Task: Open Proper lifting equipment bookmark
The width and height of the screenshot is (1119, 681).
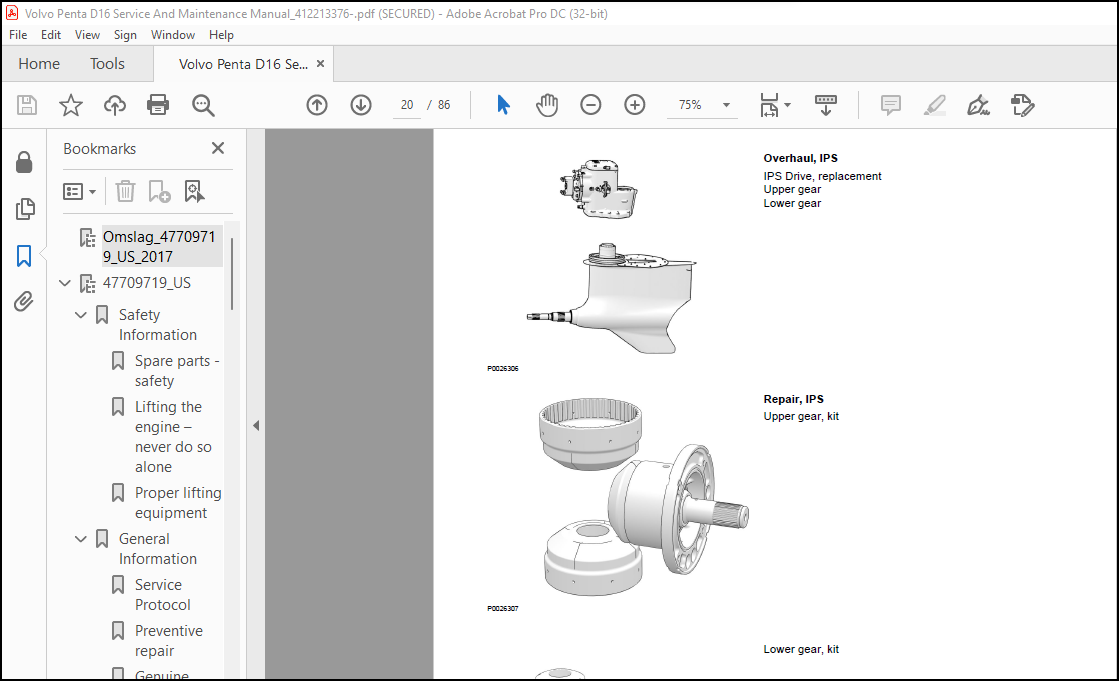Action: pos(178,503)
